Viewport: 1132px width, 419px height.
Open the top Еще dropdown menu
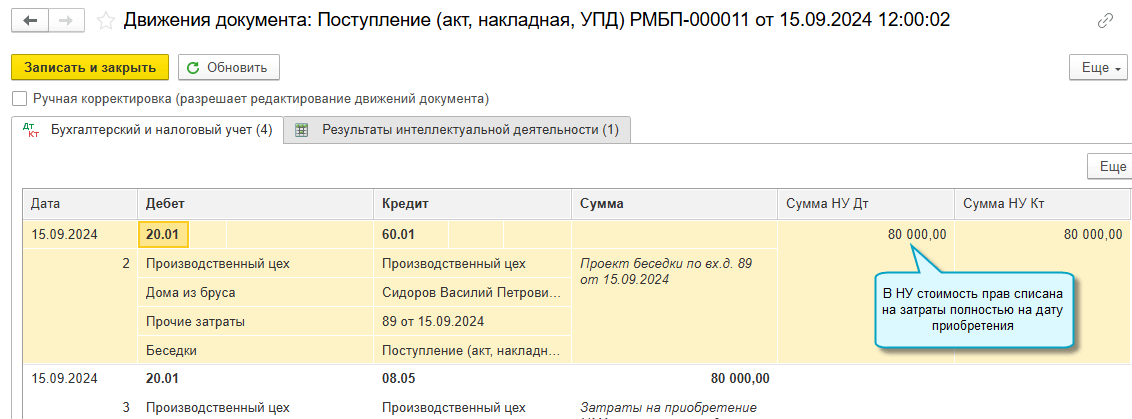[1097, 68]
